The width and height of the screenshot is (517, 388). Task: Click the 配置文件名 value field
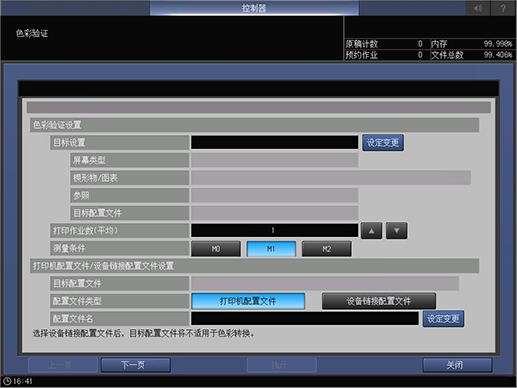(x=305, y=318)
